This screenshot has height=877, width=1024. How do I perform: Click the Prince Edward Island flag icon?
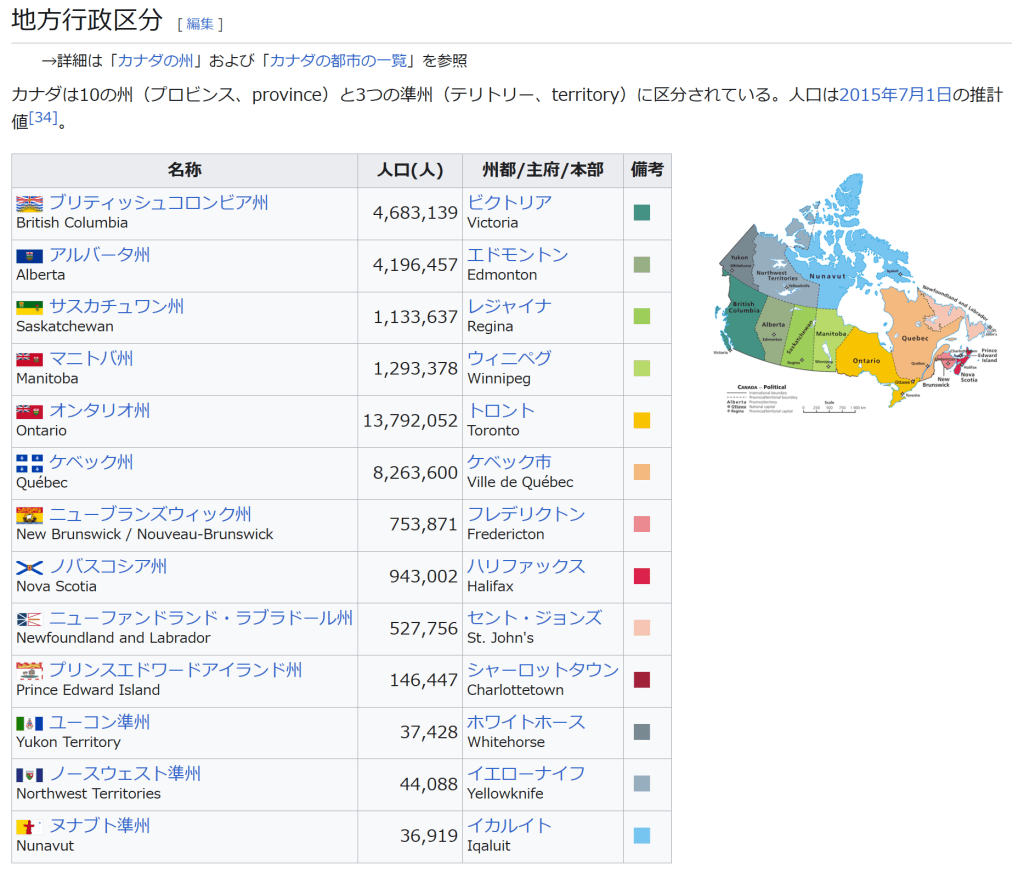pyautogui.click(x=30, y=671)
